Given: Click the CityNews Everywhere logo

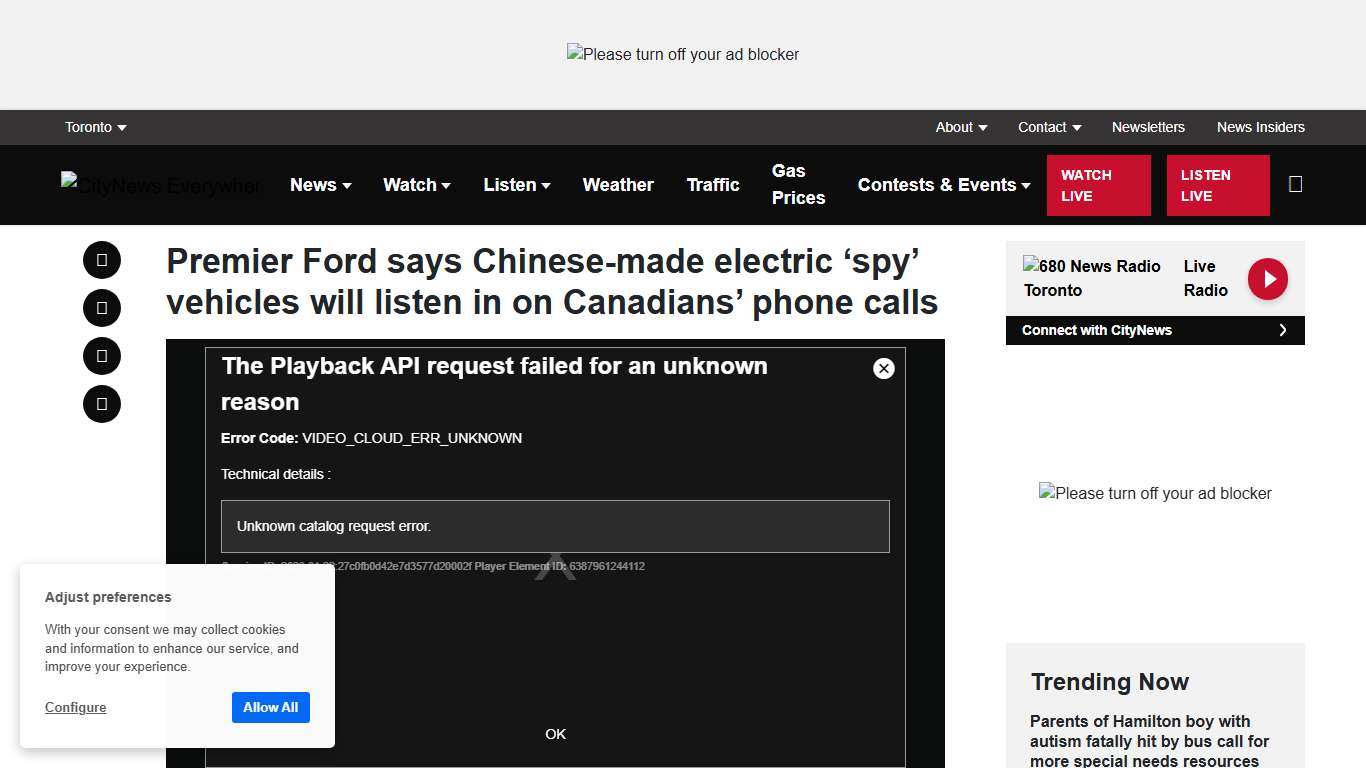Looking at the screenshot, I should pos(160,185).
